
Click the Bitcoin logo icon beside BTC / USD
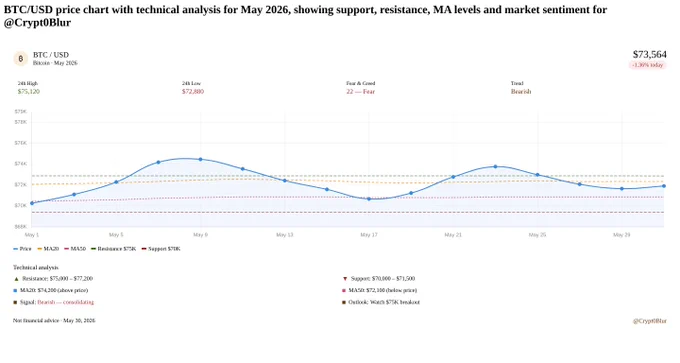click(20, 59)
